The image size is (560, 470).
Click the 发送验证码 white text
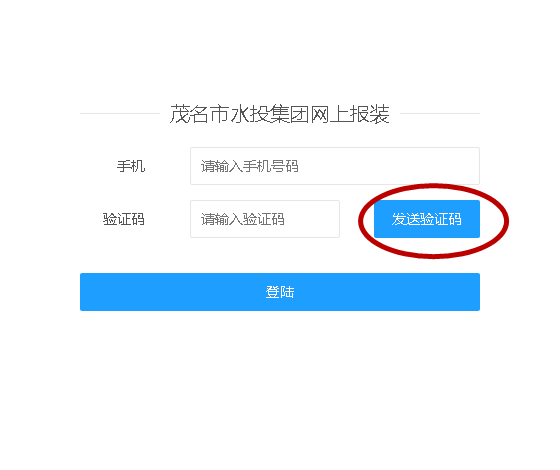point(427,219)
